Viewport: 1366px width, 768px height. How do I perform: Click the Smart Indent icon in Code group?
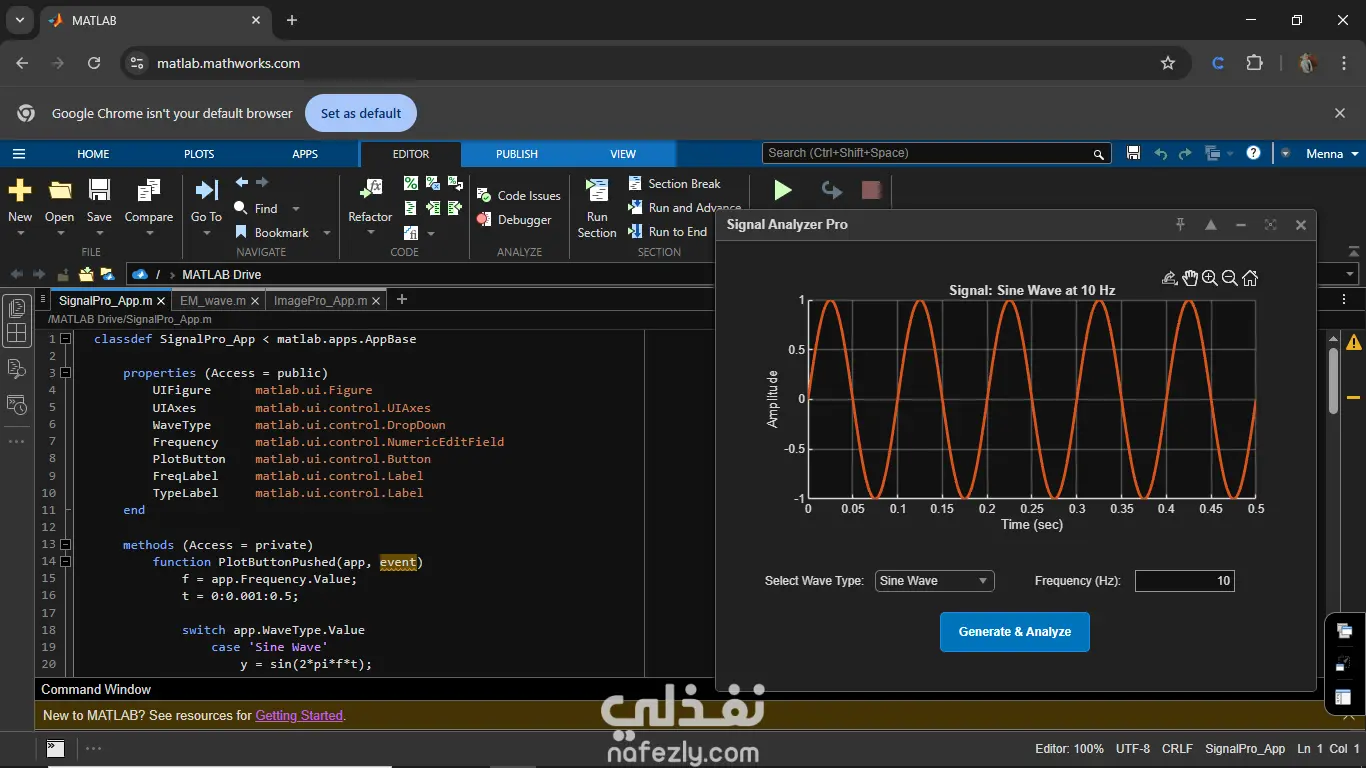[411, 208]
